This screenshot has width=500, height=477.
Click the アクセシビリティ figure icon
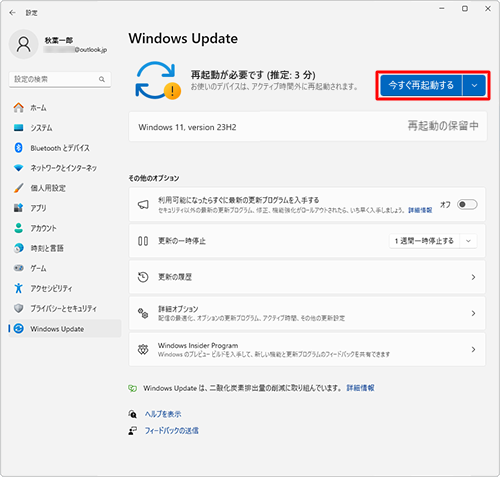click(x=19, y=288)
